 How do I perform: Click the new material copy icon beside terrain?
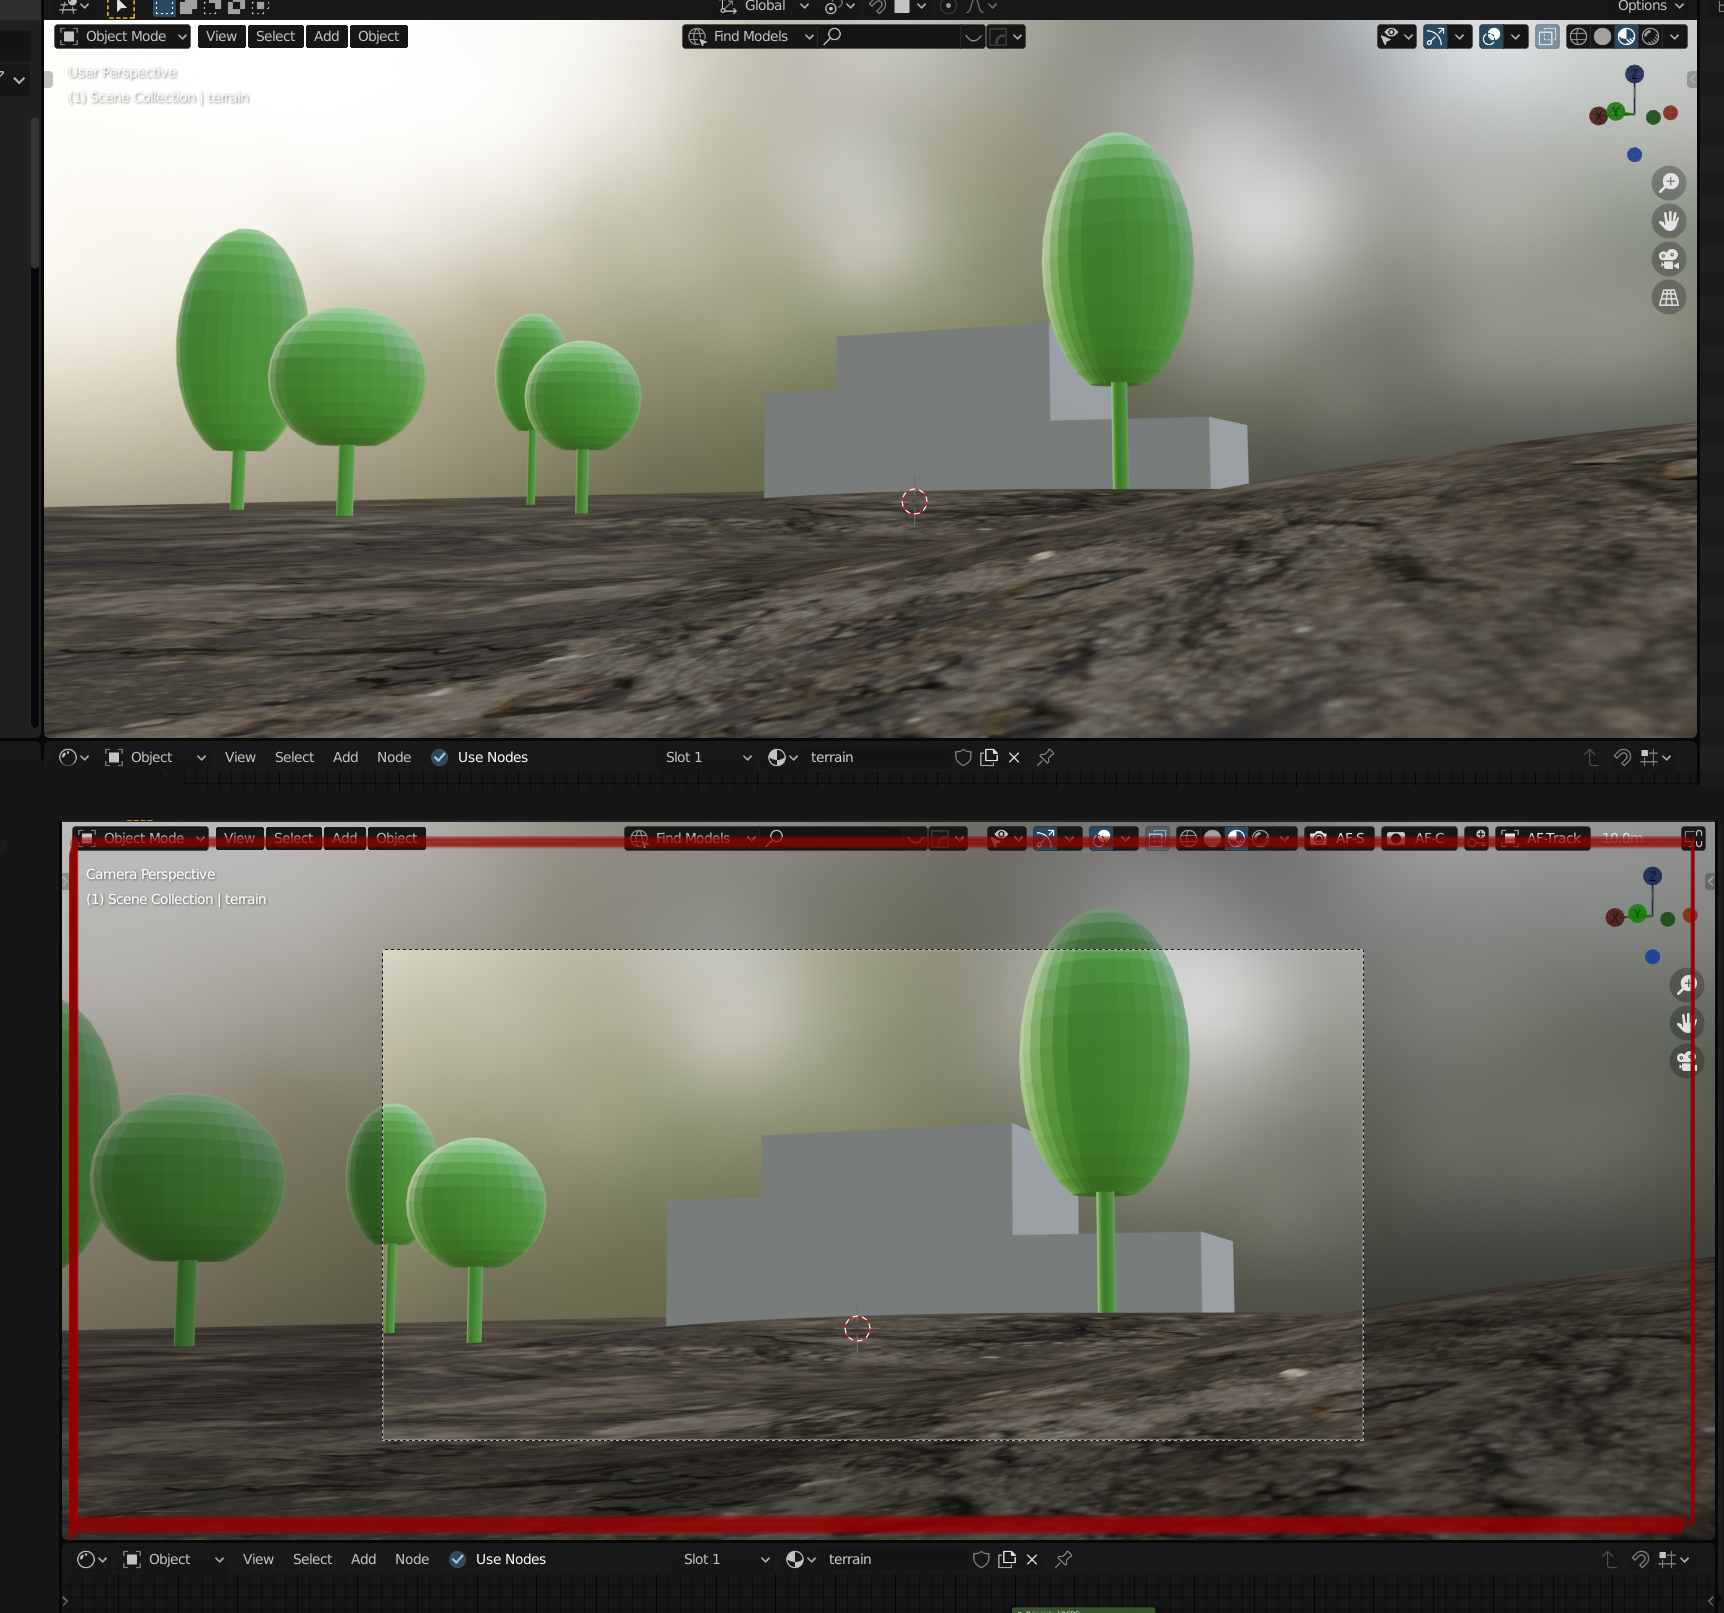tap(989, 757)
